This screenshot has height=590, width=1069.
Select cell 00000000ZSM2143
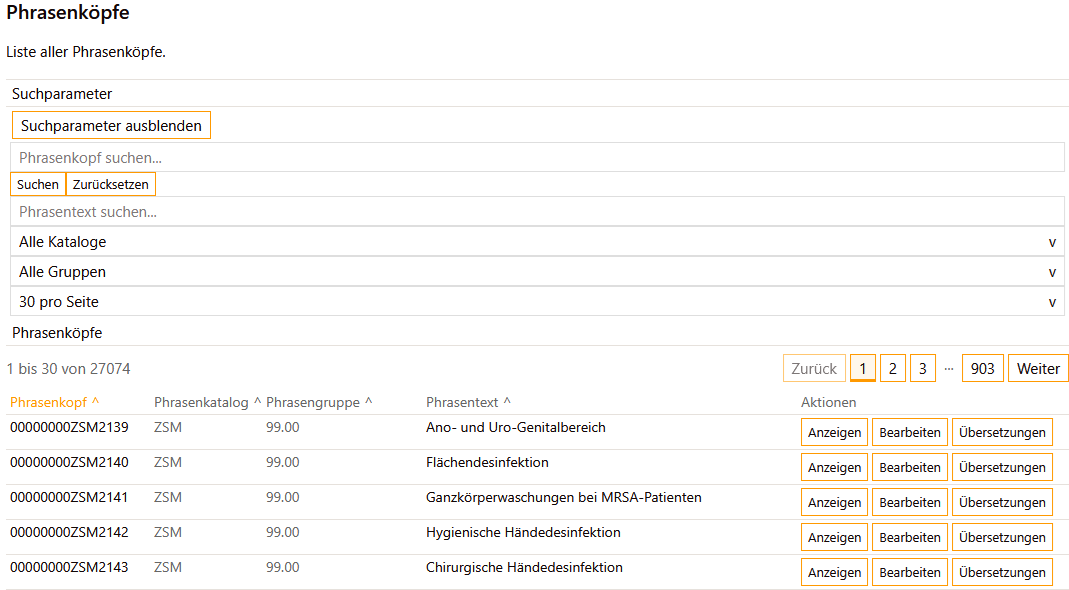click(69, 567)
